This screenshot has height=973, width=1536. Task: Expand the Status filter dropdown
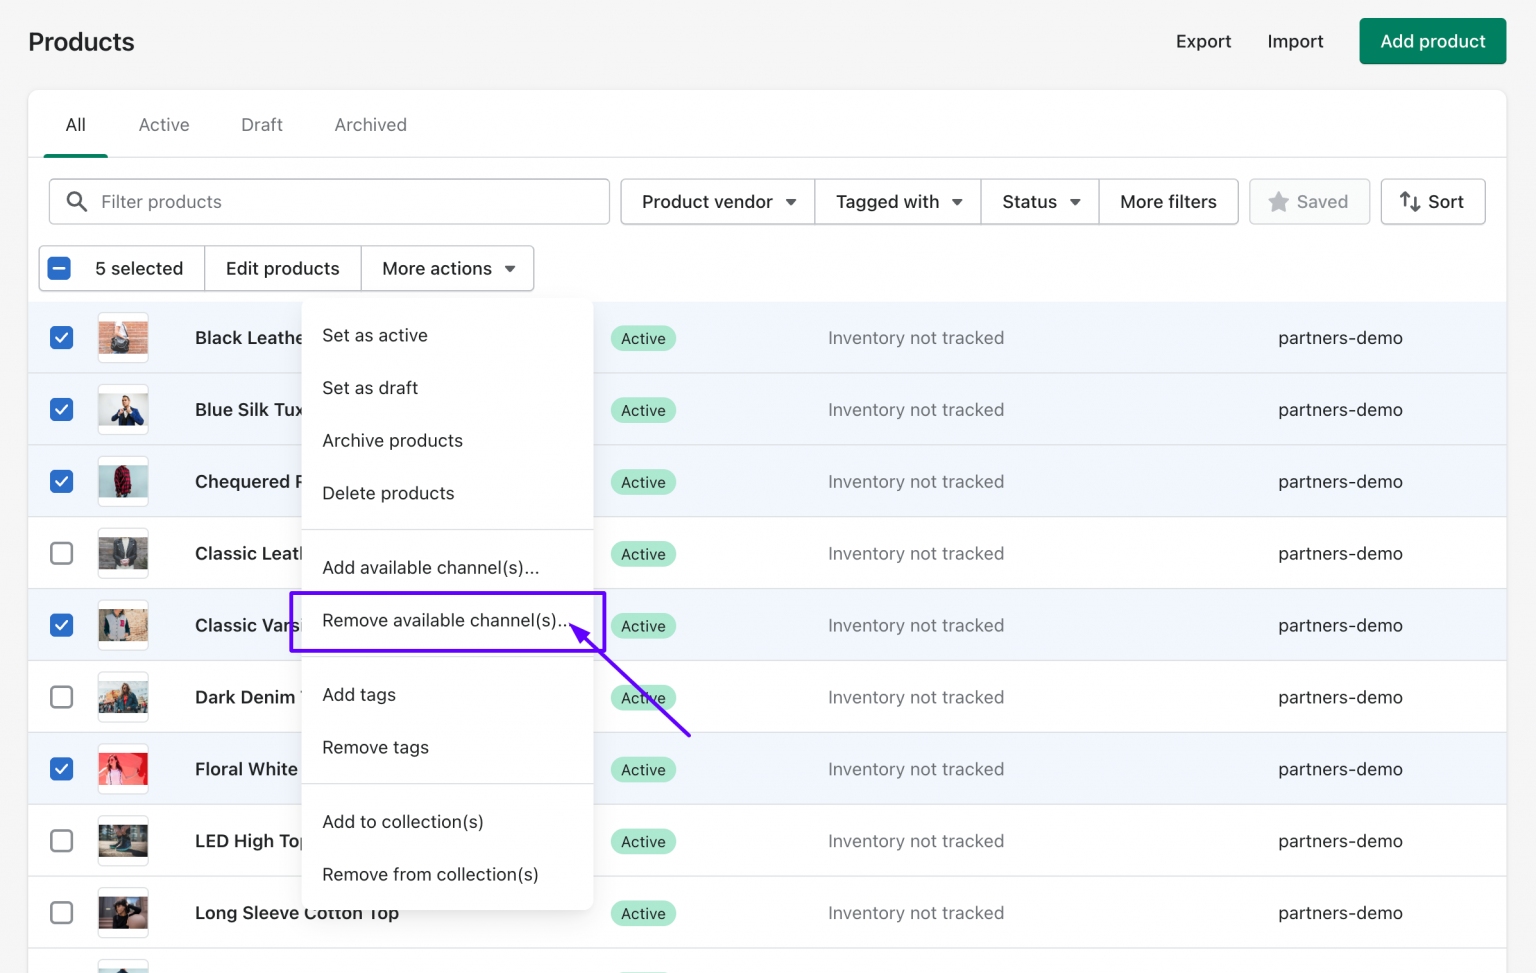(x=1039, y=201)
